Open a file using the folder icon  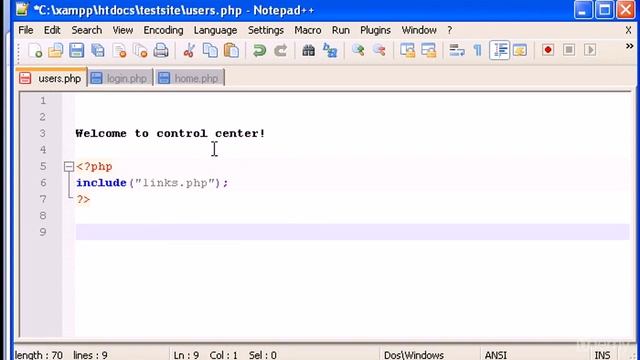(56, 51)
